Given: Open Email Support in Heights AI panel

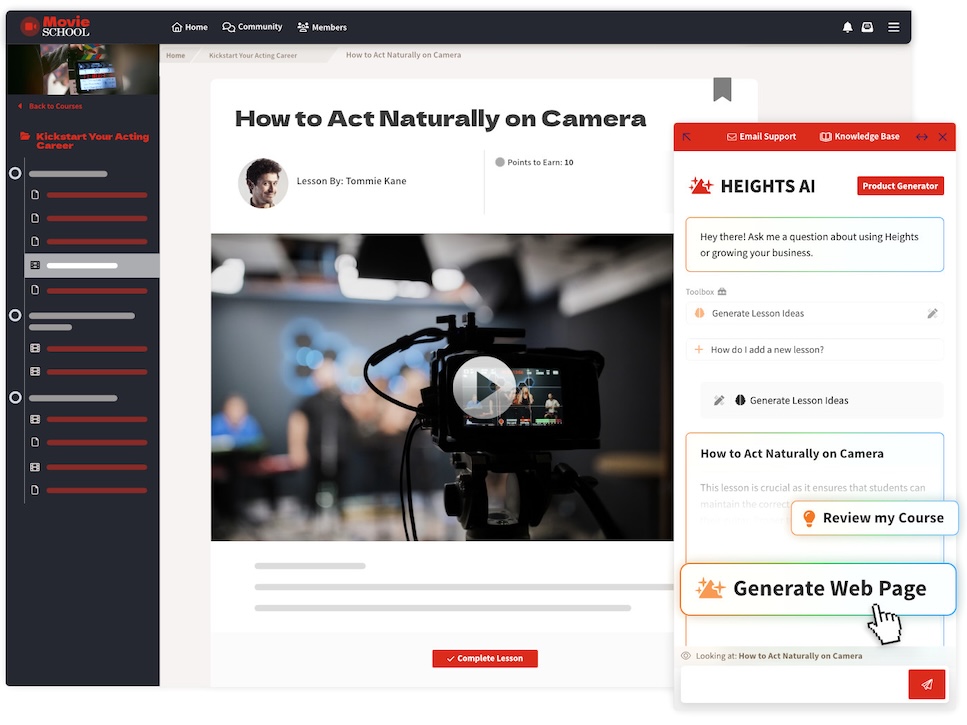Looking at the screenshot, I should point(762,137).
